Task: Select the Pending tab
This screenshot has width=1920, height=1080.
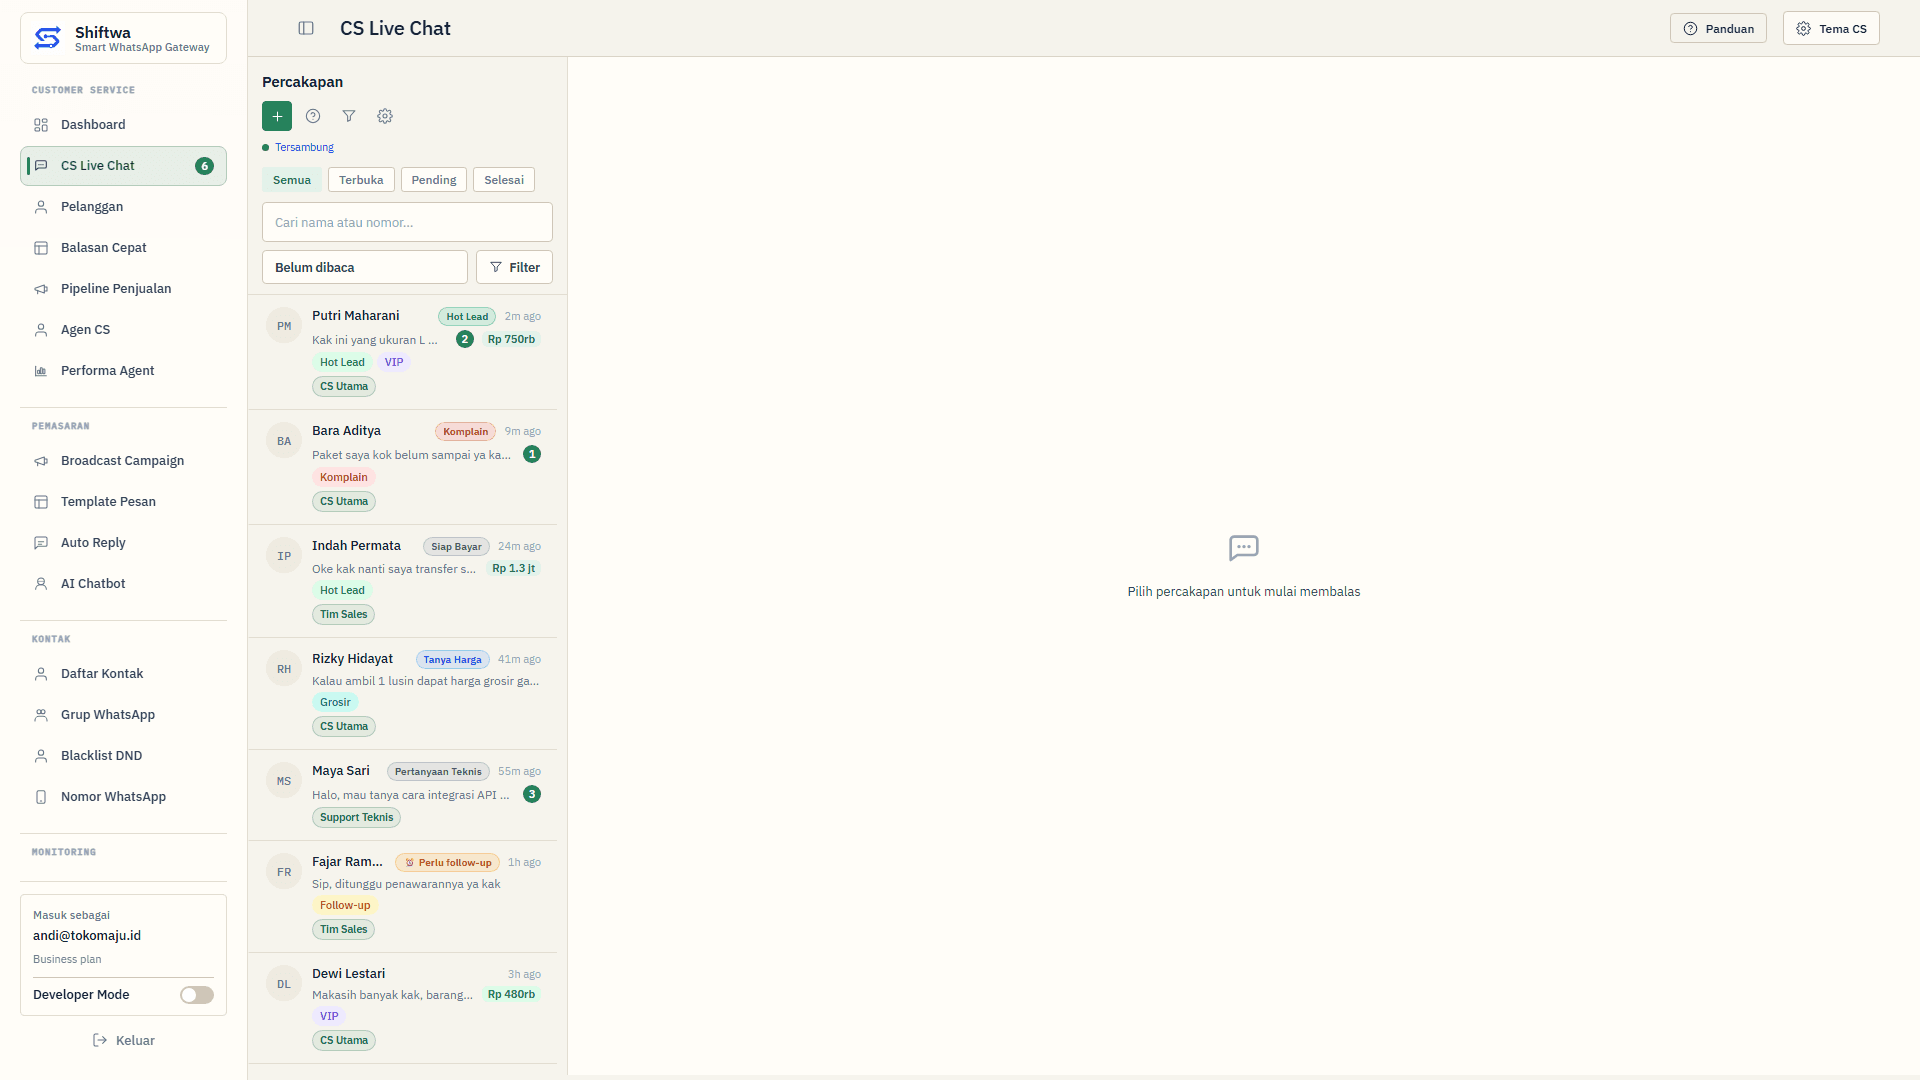Action: pos(434,180)
